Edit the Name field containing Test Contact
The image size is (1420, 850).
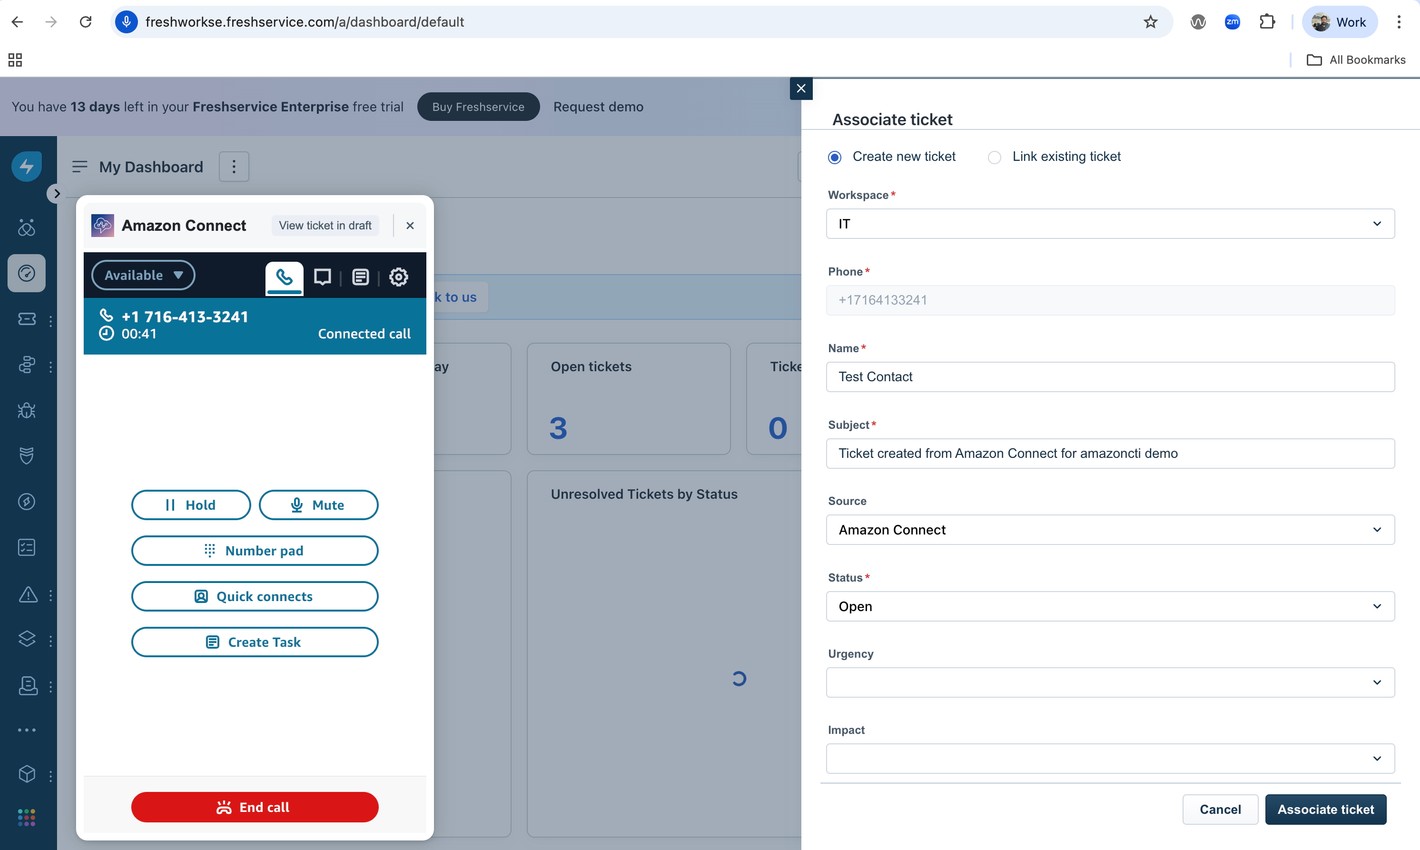(x=1110, y=377)
